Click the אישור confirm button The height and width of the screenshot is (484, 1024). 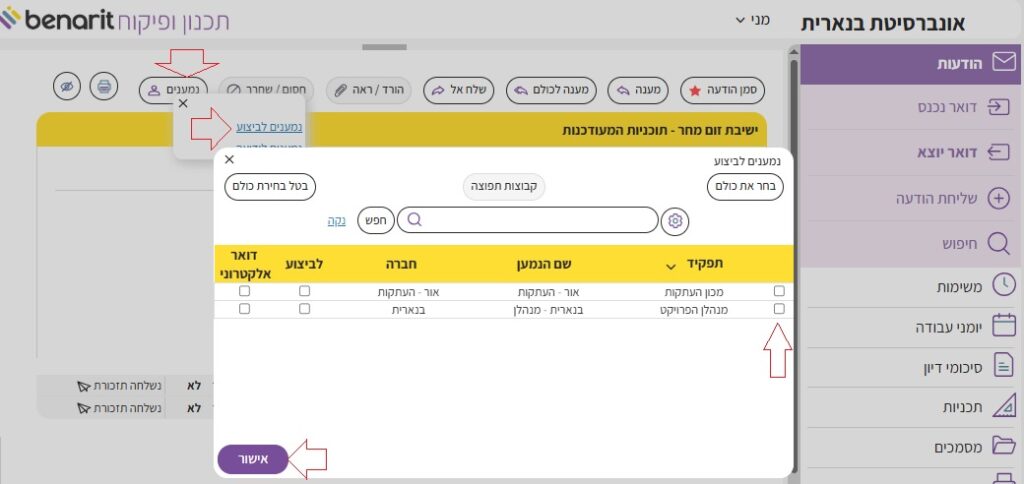tap(252, 459)
